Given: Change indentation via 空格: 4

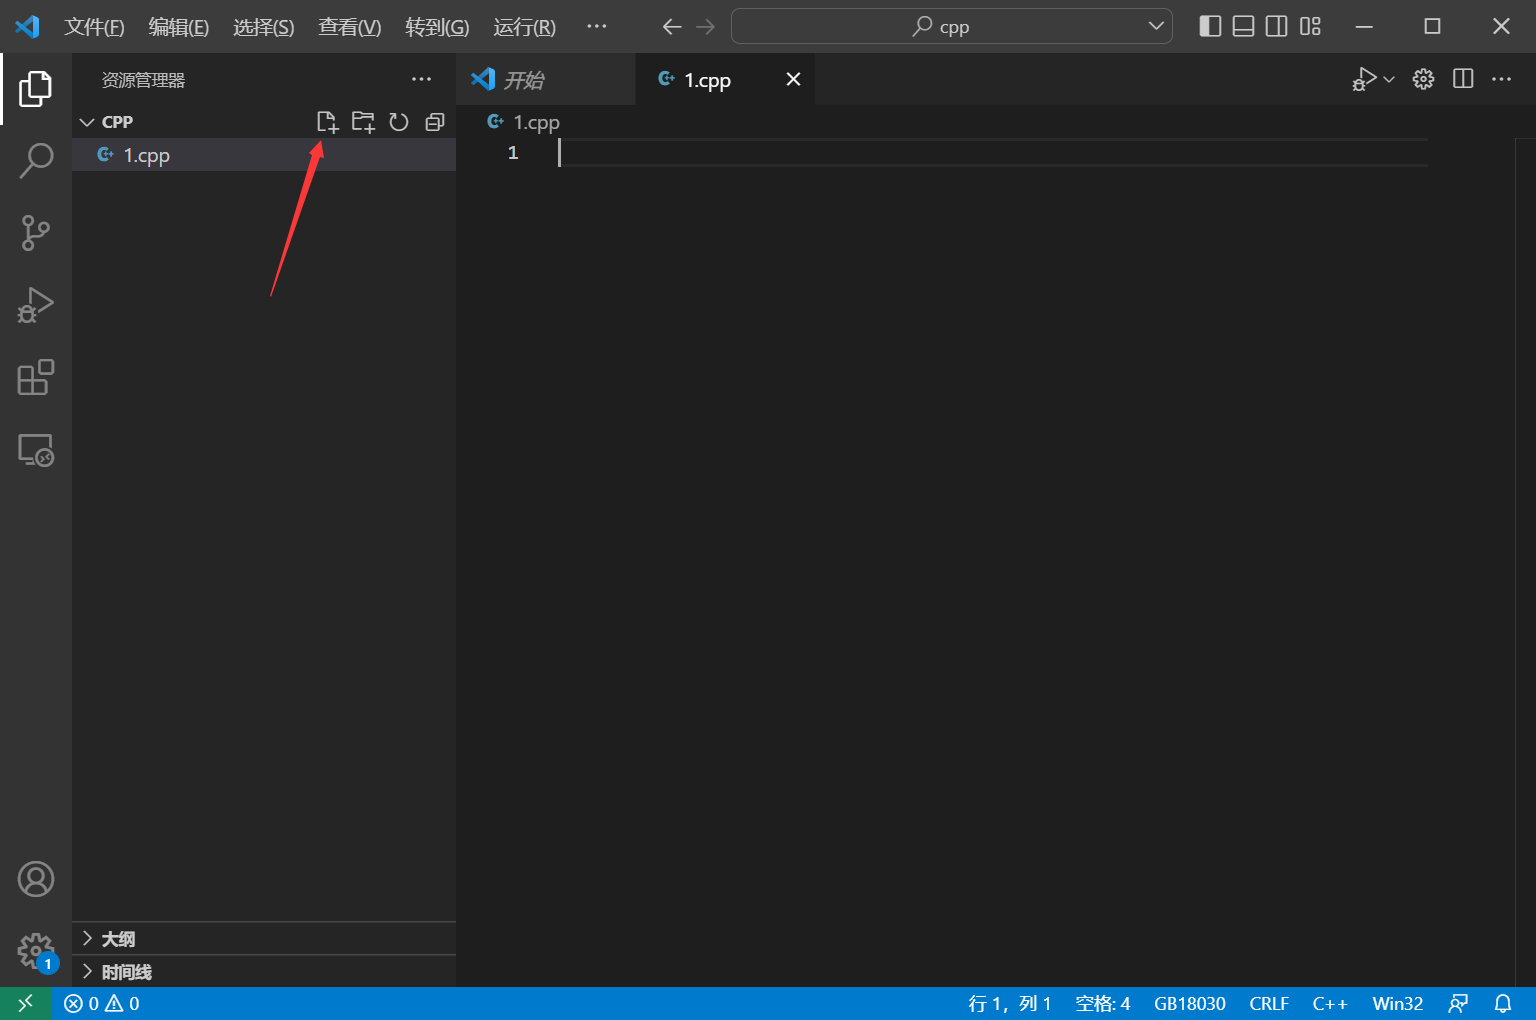Looking at the screenshot, I should (x=1103, y=1003).
